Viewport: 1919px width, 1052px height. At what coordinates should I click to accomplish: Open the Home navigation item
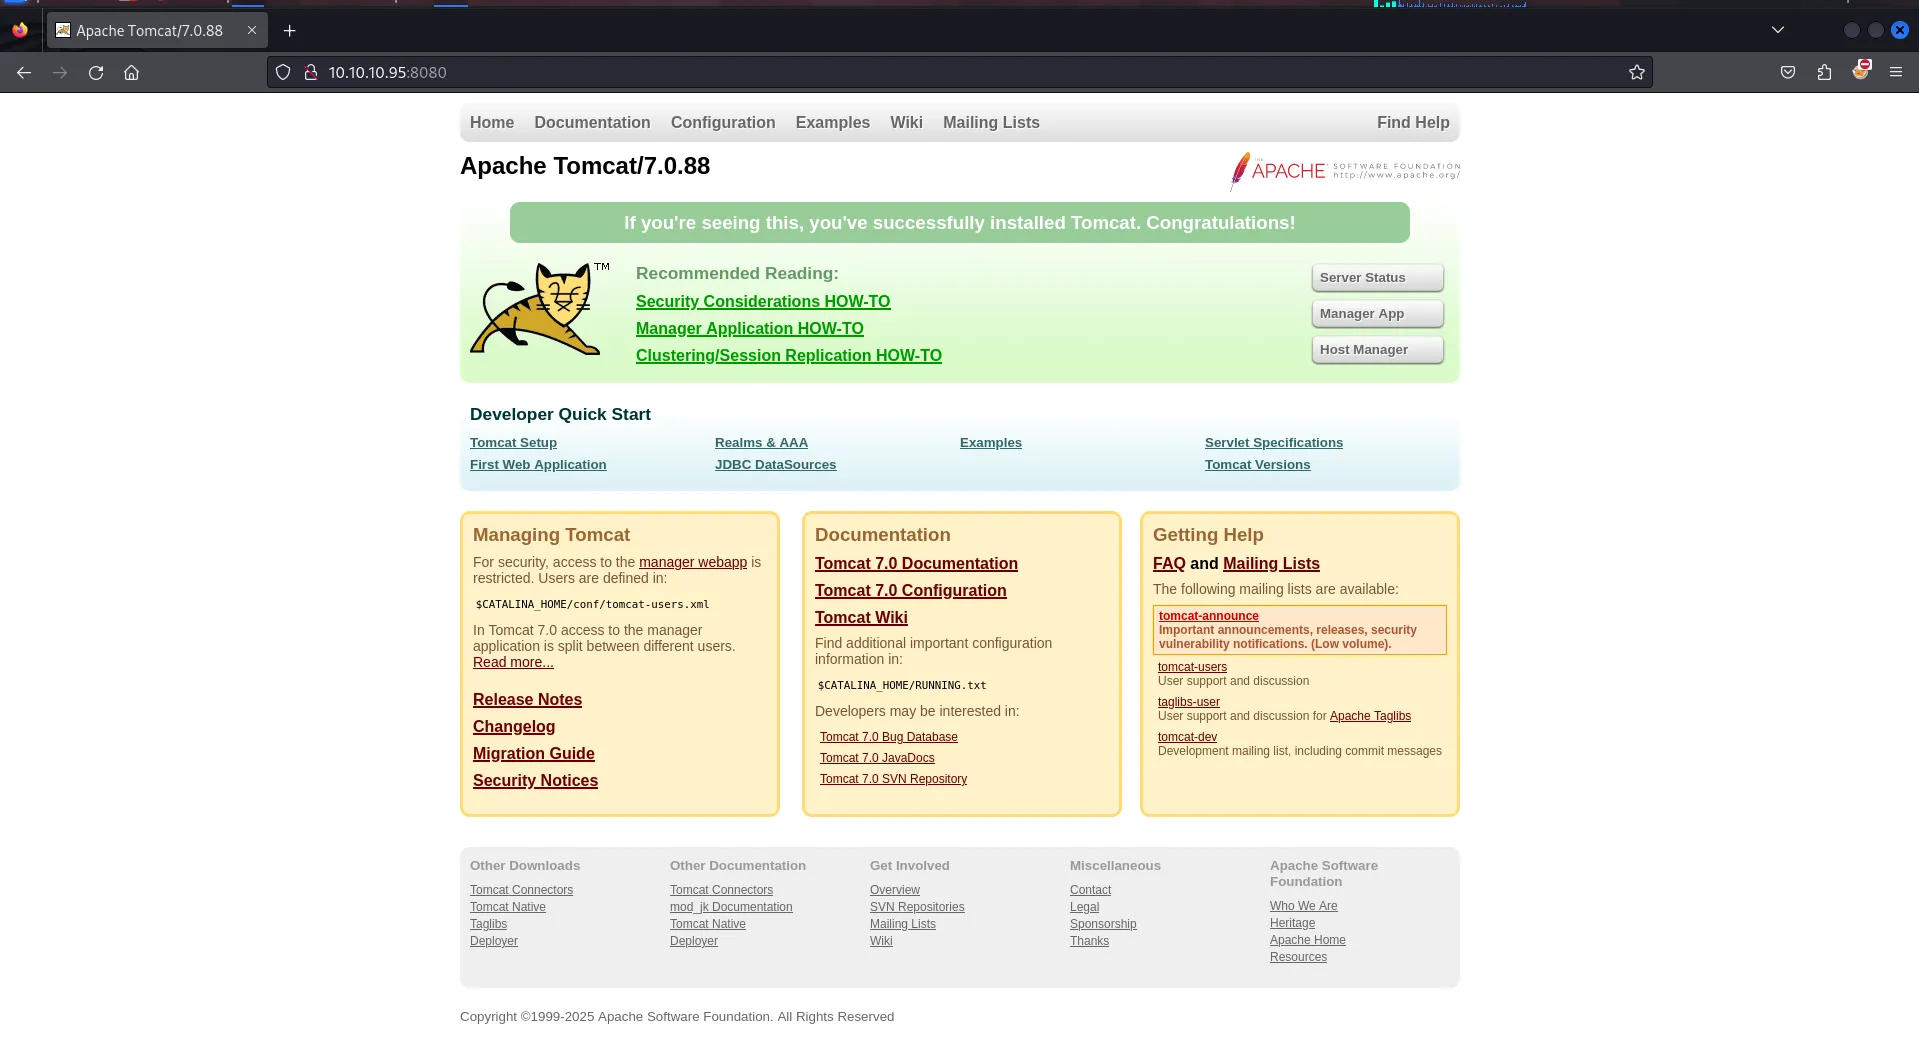pos(492,122)
